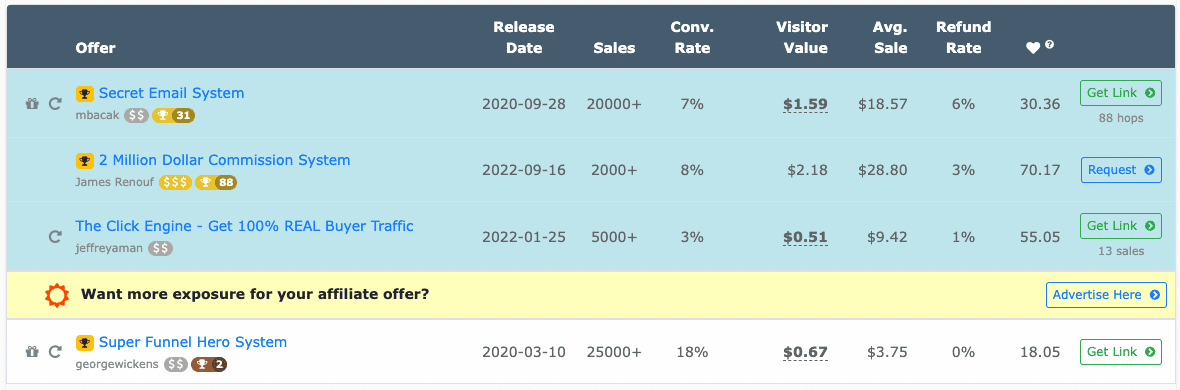The image size is (1180, 390).
Task: Click gift icon beside Super Funnel Hero System
Action: coord(32,352)
